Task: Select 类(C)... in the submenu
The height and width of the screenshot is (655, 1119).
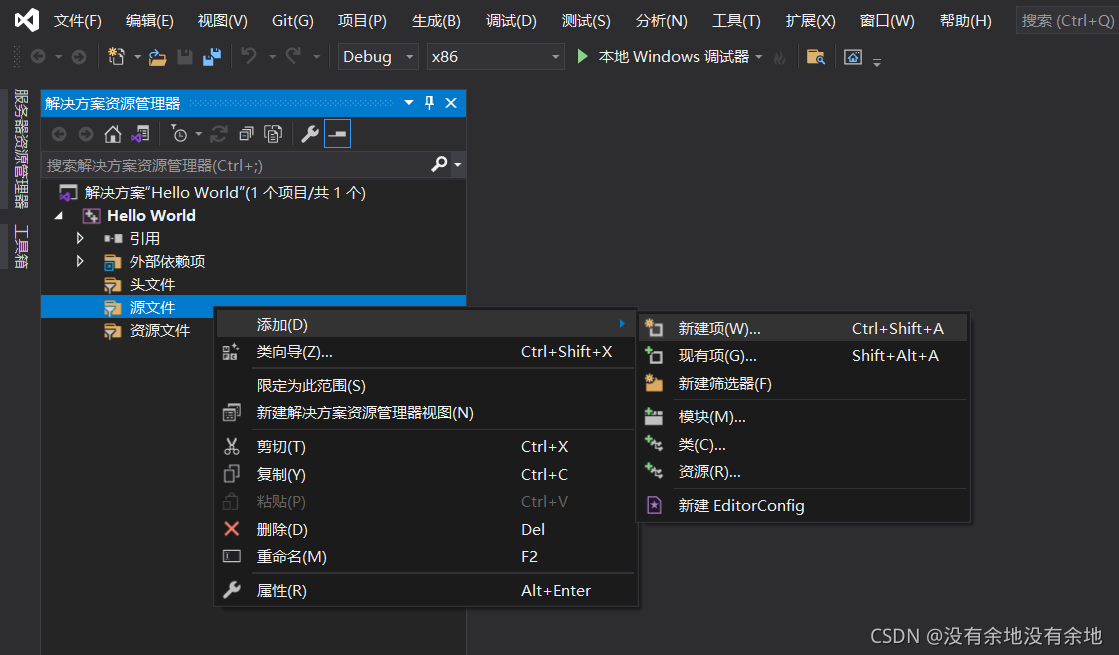Action: point(802,445)
